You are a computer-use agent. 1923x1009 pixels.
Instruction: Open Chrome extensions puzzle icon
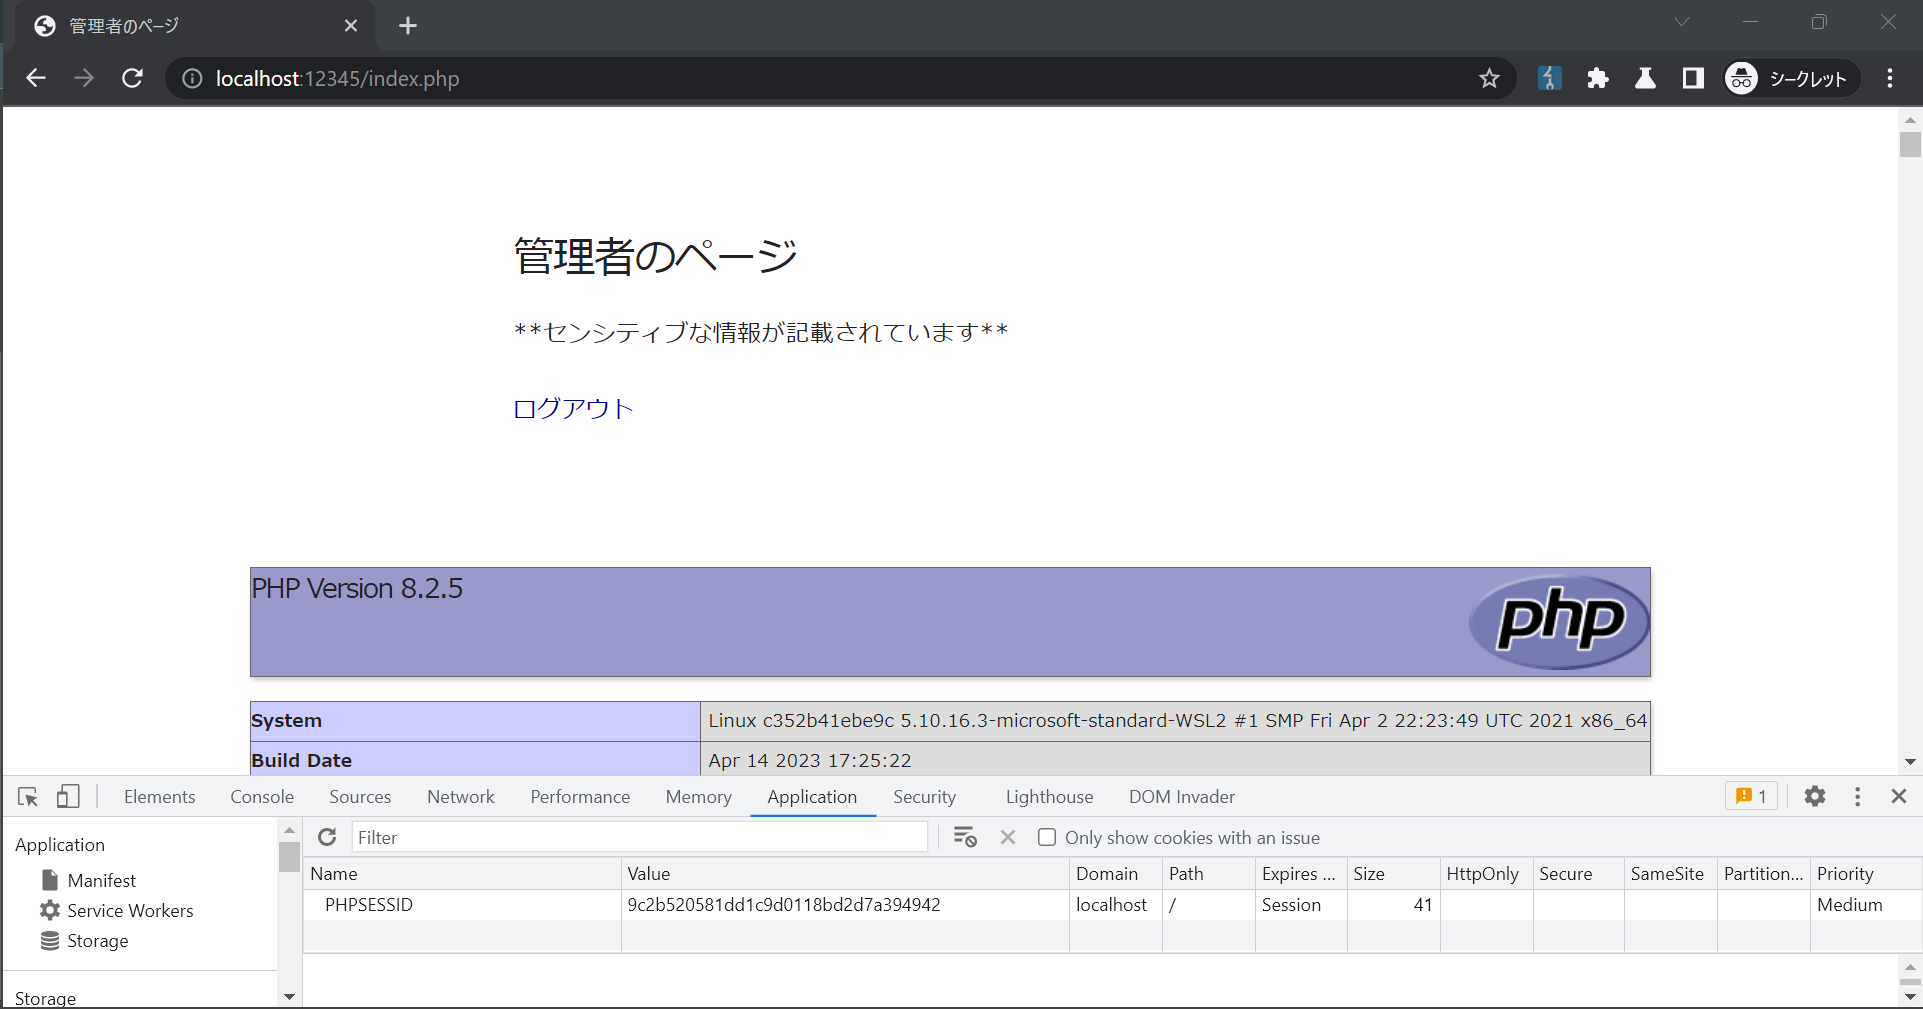point(1597,78)
